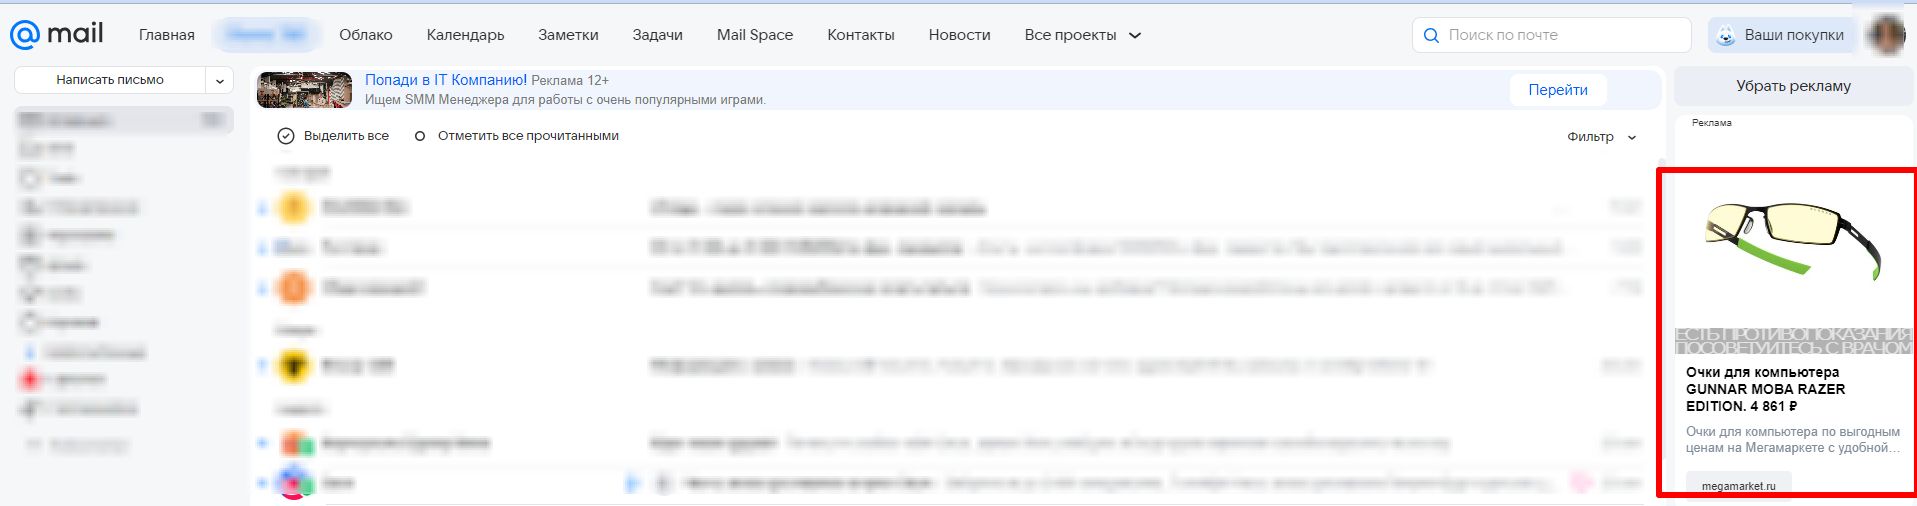
Task: Click the Убрать рекламу button
Action: pos(1792,86)
